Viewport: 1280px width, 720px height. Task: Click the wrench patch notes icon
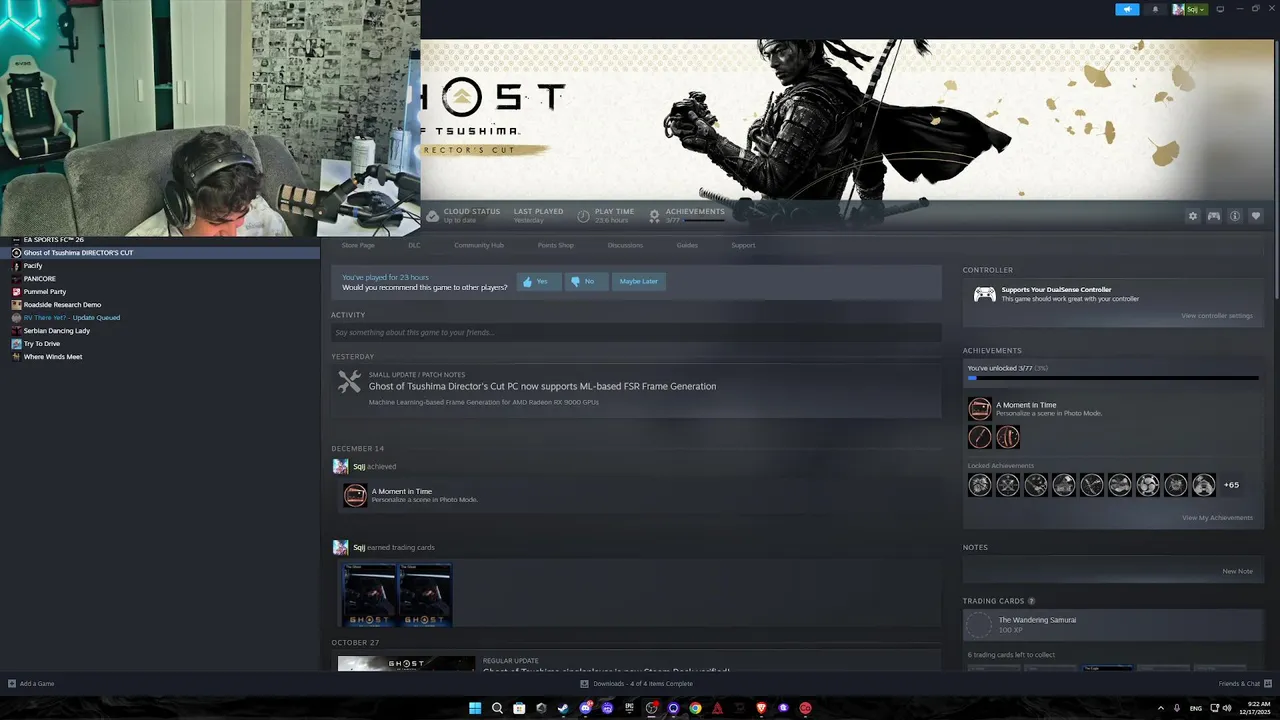(x=349, y=381)
